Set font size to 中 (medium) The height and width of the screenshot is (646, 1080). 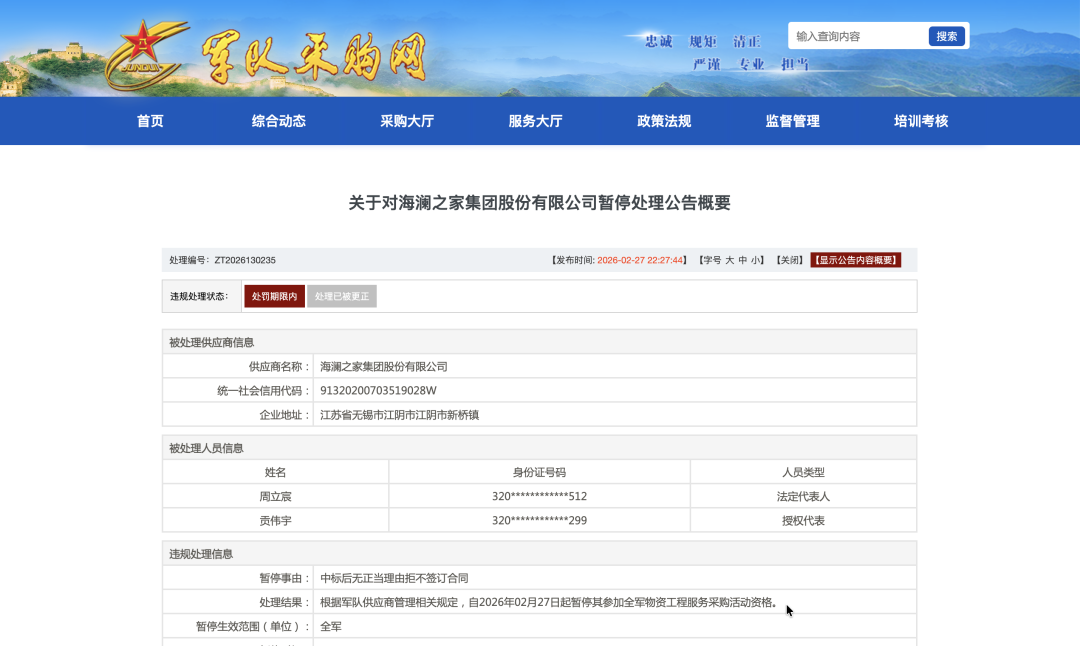pos(743,260)
